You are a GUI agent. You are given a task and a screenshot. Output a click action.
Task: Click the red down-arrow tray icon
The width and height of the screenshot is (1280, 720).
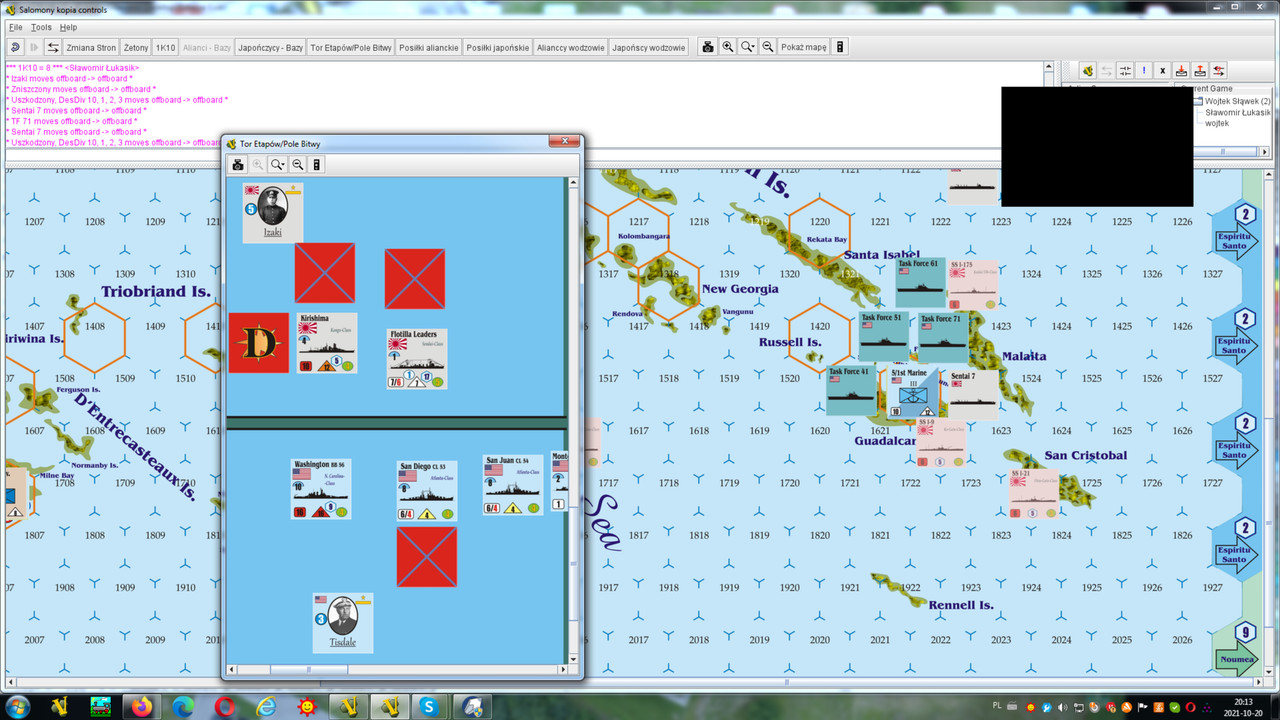click(x=1181, y=71)
